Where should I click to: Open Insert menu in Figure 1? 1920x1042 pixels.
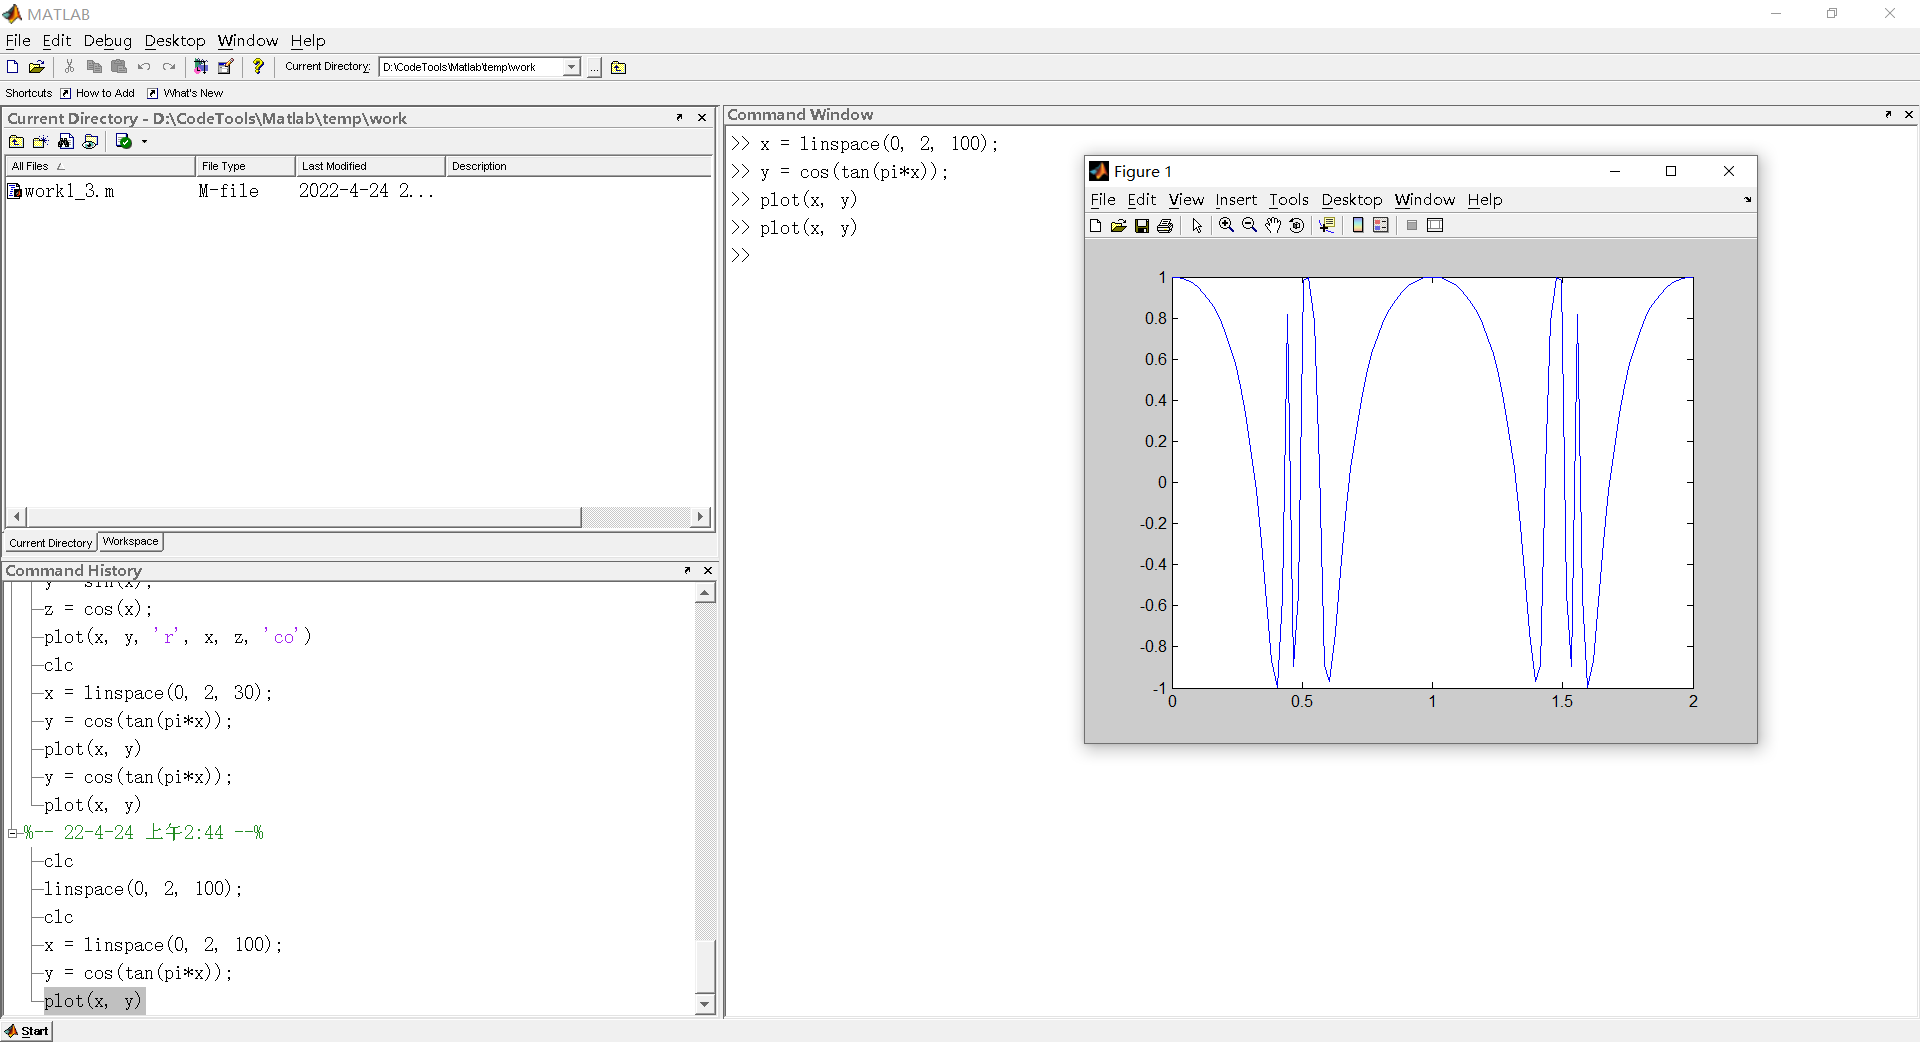tap(1236, 200)
